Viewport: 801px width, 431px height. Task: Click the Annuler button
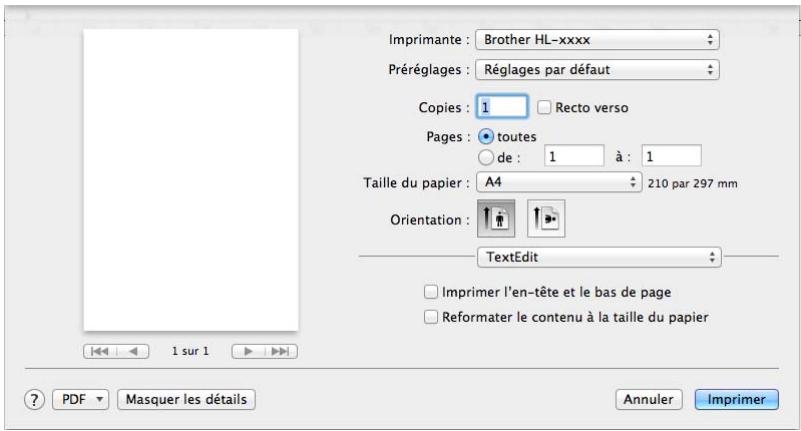(x=649, y=399)
